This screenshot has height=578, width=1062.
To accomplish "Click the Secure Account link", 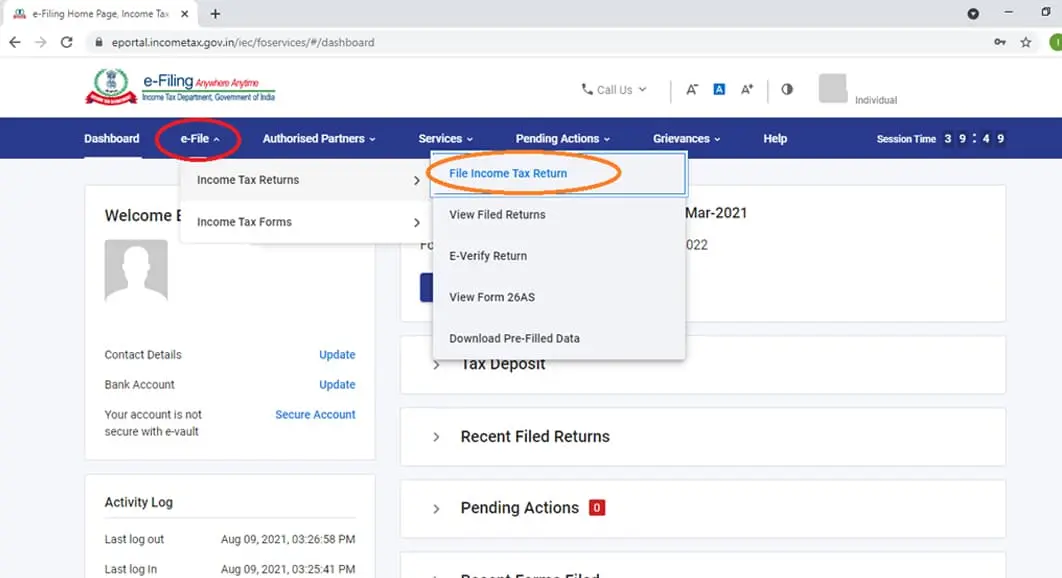I will click(315, 414).
